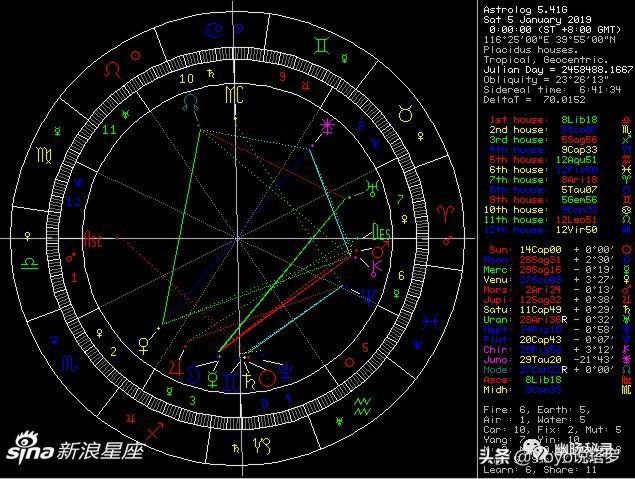Click the red Asc ascendant marker
635x479 pixels.
93,240
